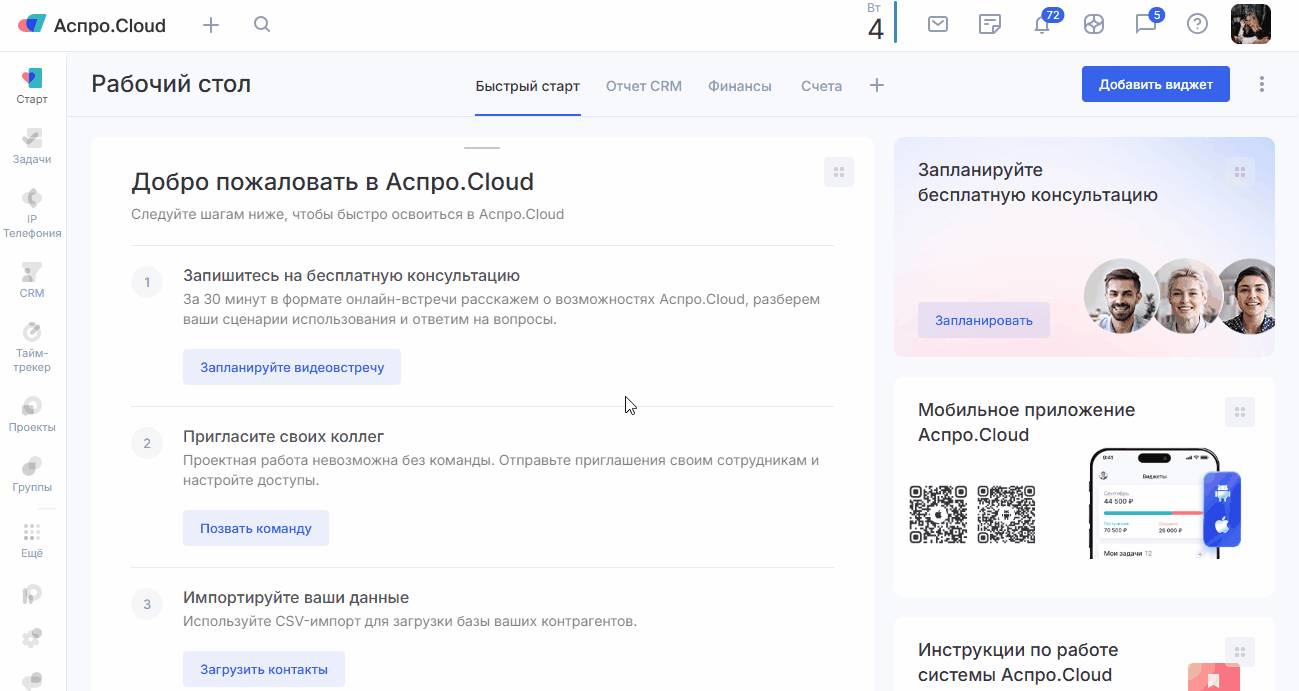Click the Аспро.Cloud logo
The height and width of the screenshot is (691, 1299).
[92, 25]
